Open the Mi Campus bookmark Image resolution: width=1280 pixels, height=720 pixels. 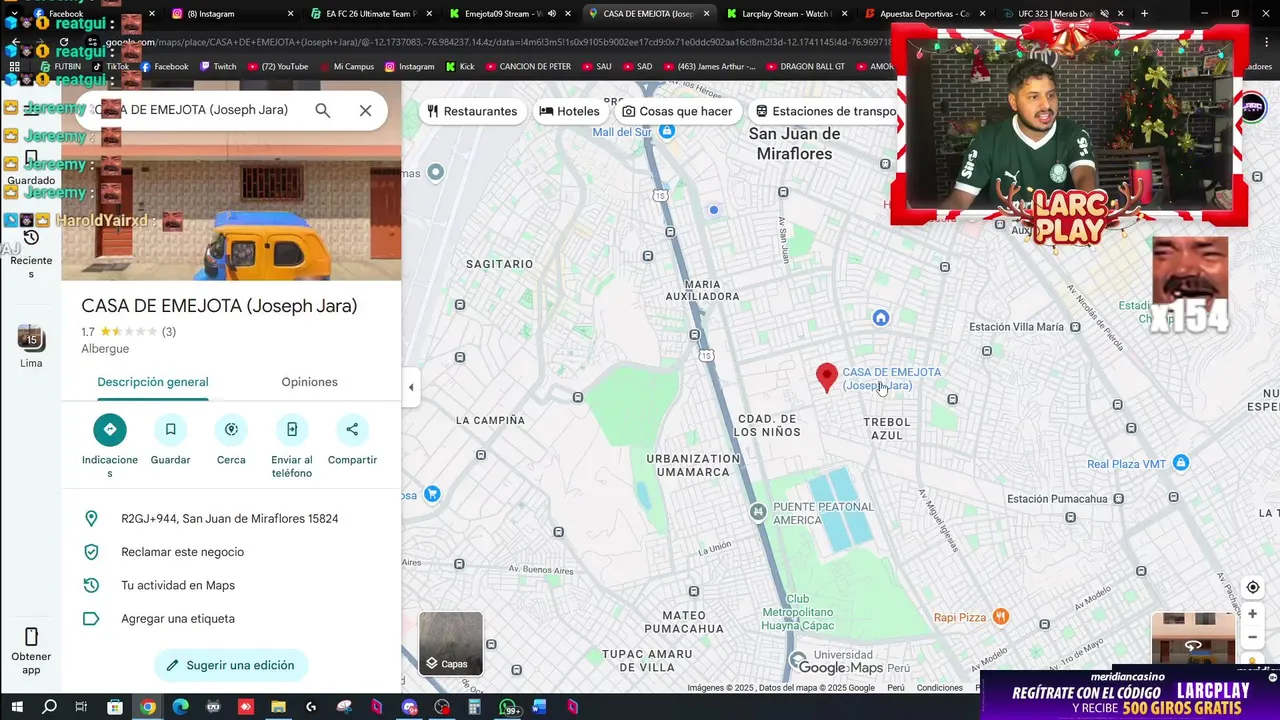(346, 67)
